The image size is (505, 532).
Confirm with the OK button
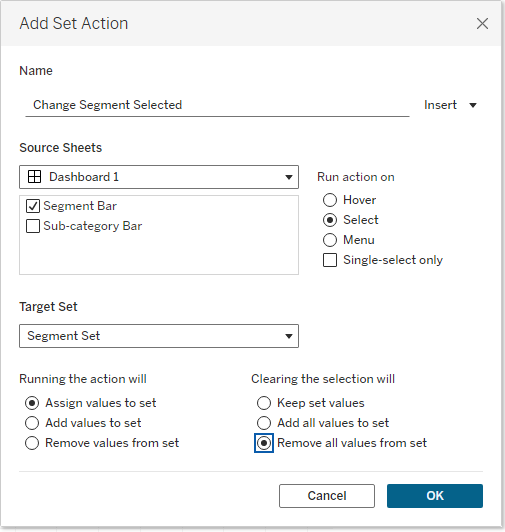435,496
